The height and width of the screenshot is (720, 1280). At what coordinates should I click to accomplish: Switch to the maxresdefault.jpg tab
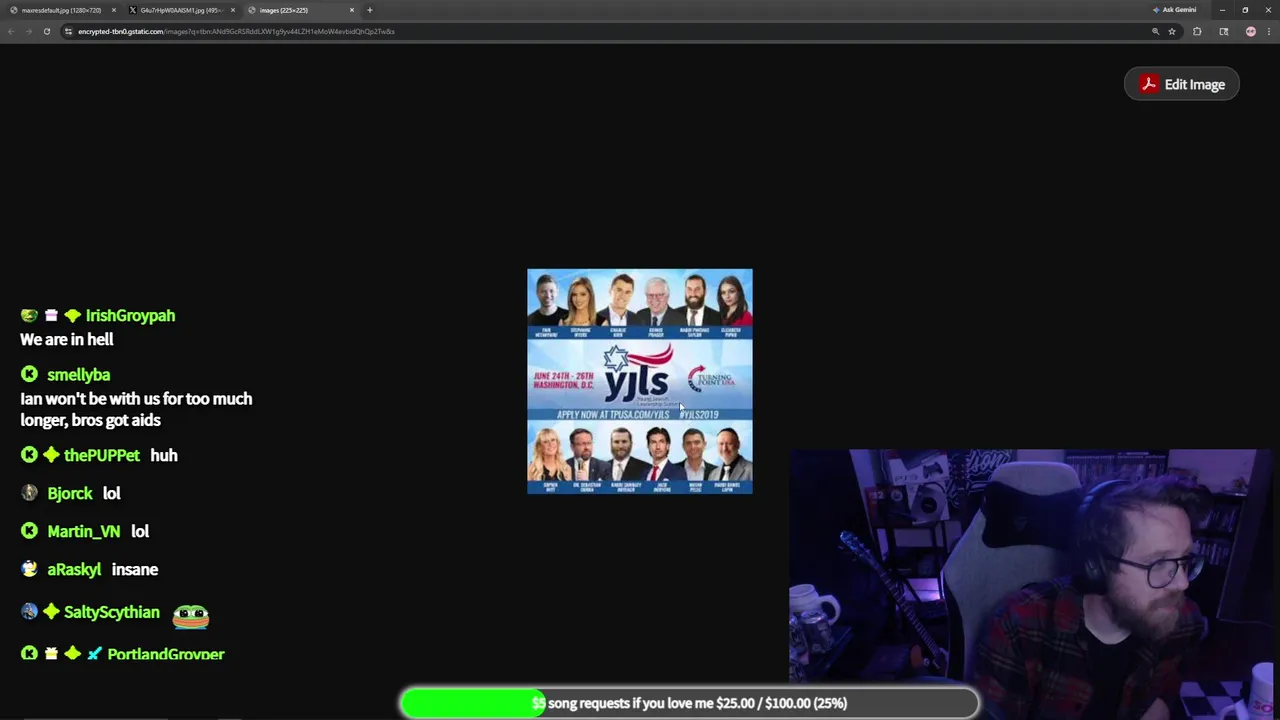pos(60,10)
